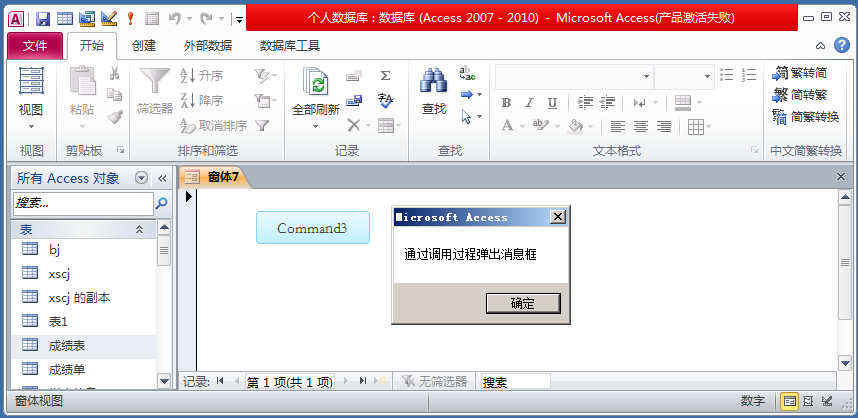This screenshot has width=858, height=418.
Task: Open the 视图 (View) button
Action: pyautogui.click(x=31, y=98)
